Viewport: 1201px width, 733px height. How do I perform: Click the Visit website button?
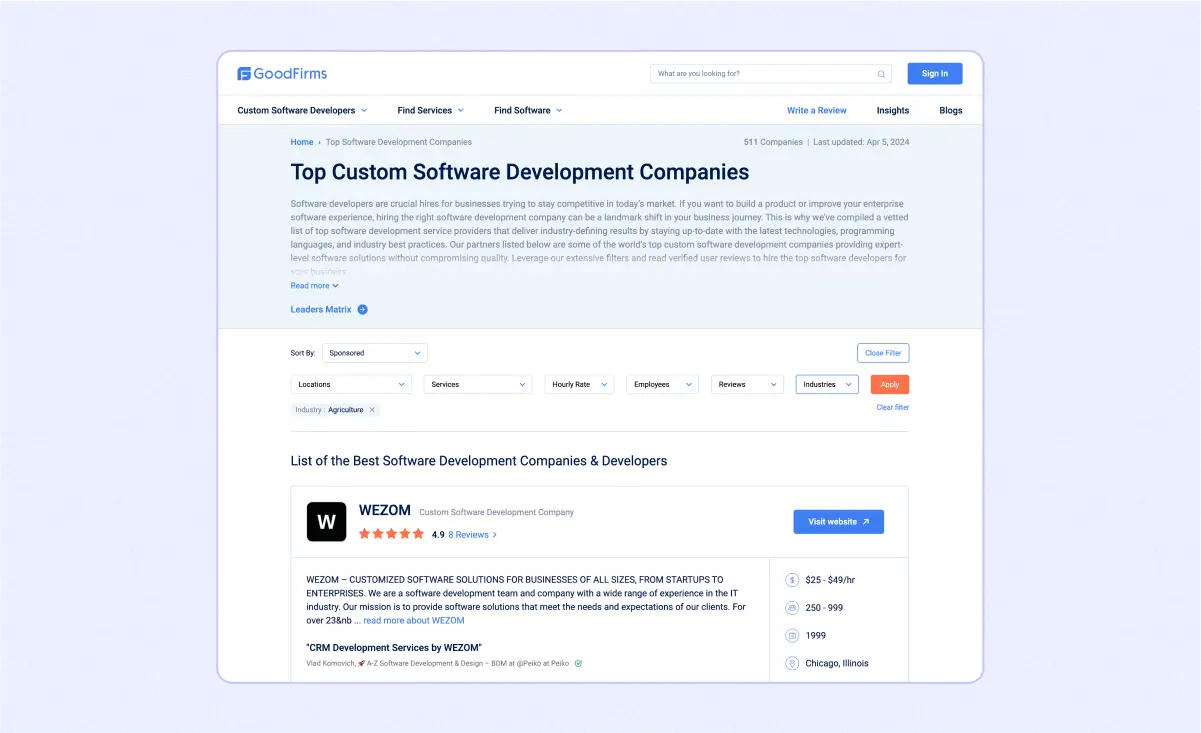839,522
